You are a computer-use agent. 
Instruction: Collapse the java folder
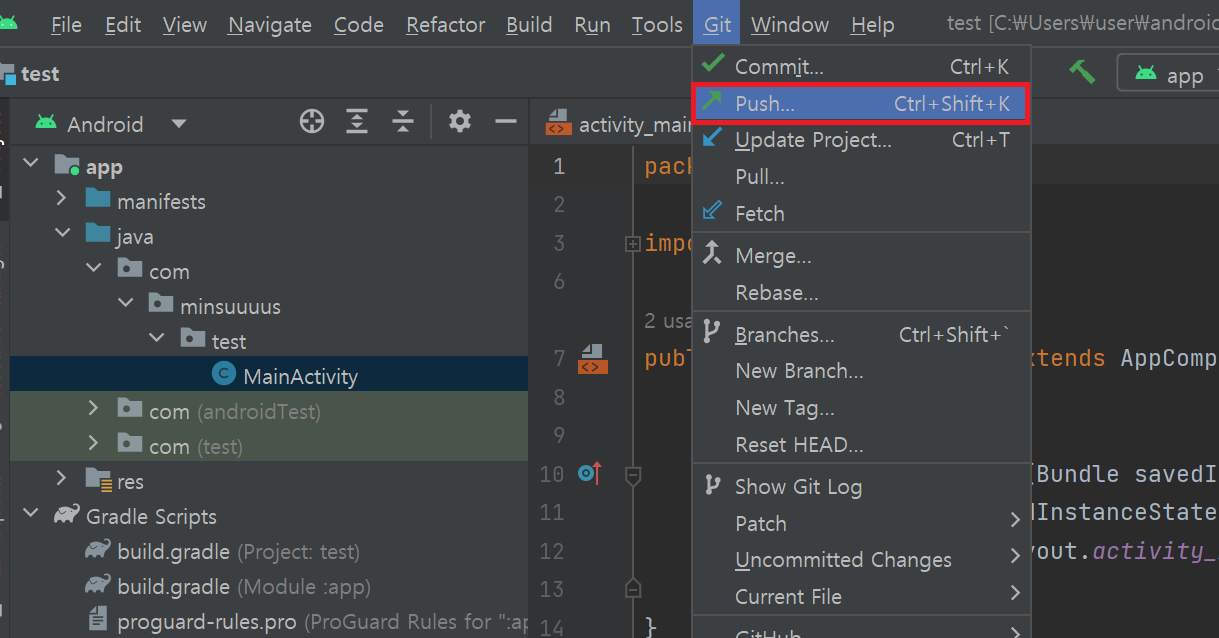(62, 233)
